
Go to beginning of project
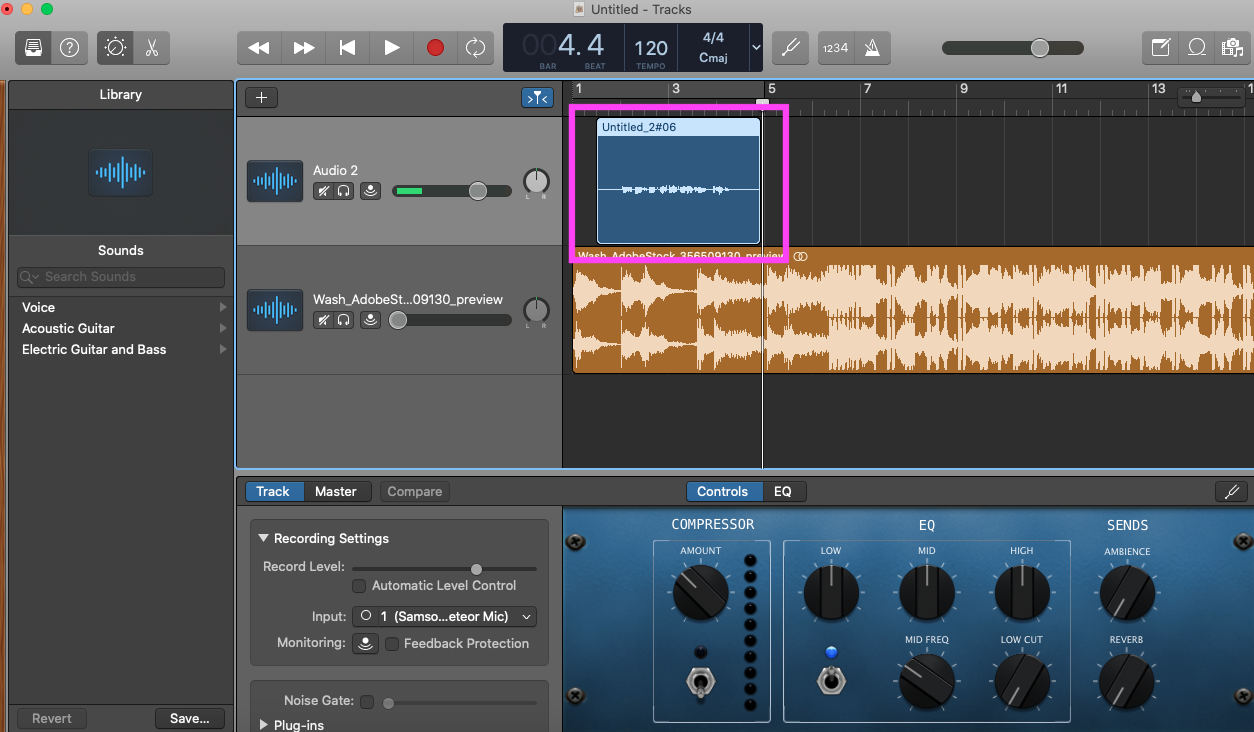(347, 47)
